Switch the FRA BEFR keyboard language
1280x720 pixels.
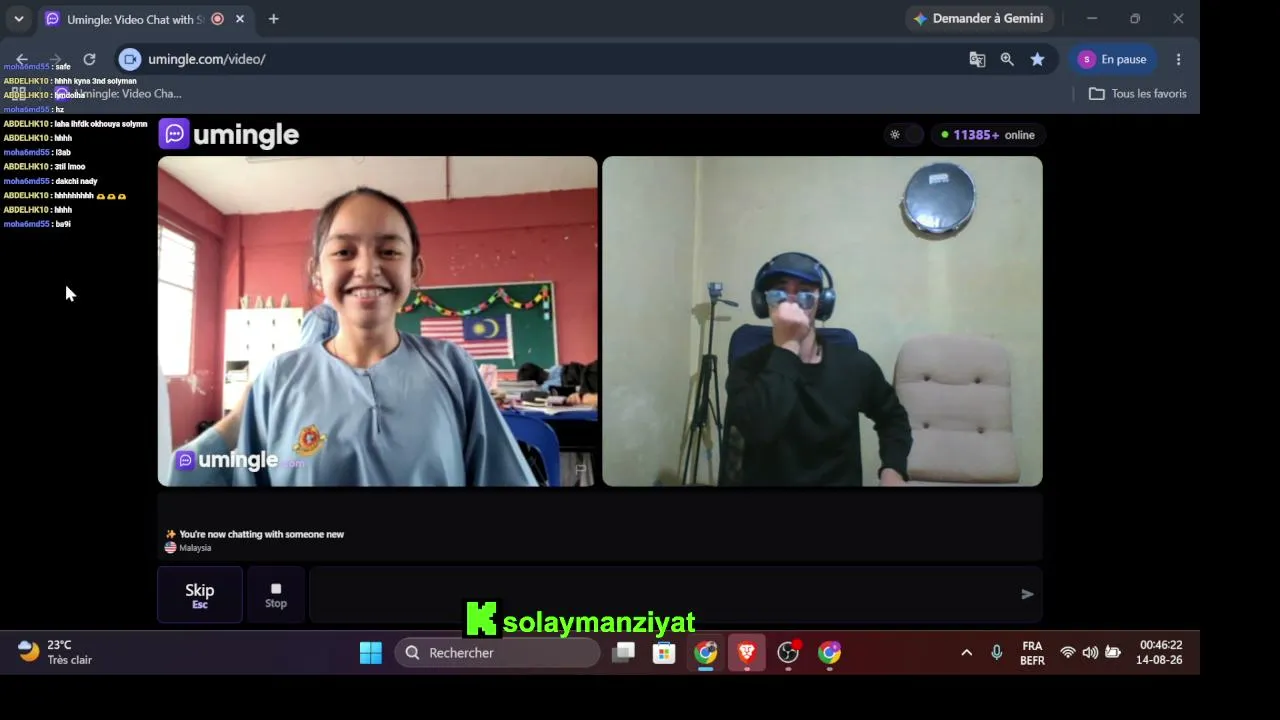[x=1032, y=653]
